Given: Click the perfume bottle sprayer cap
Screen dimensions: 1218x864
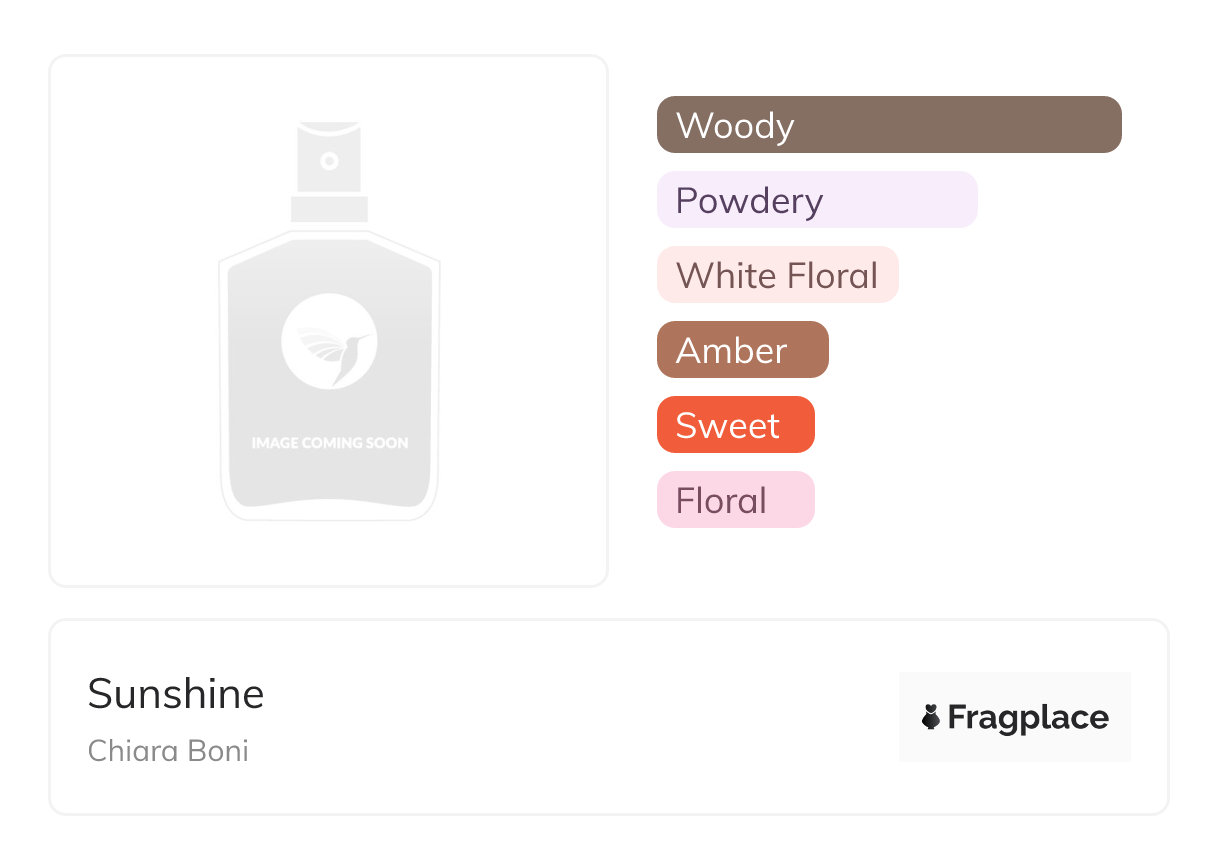Looking at the screenshot, I should [329, 157].
